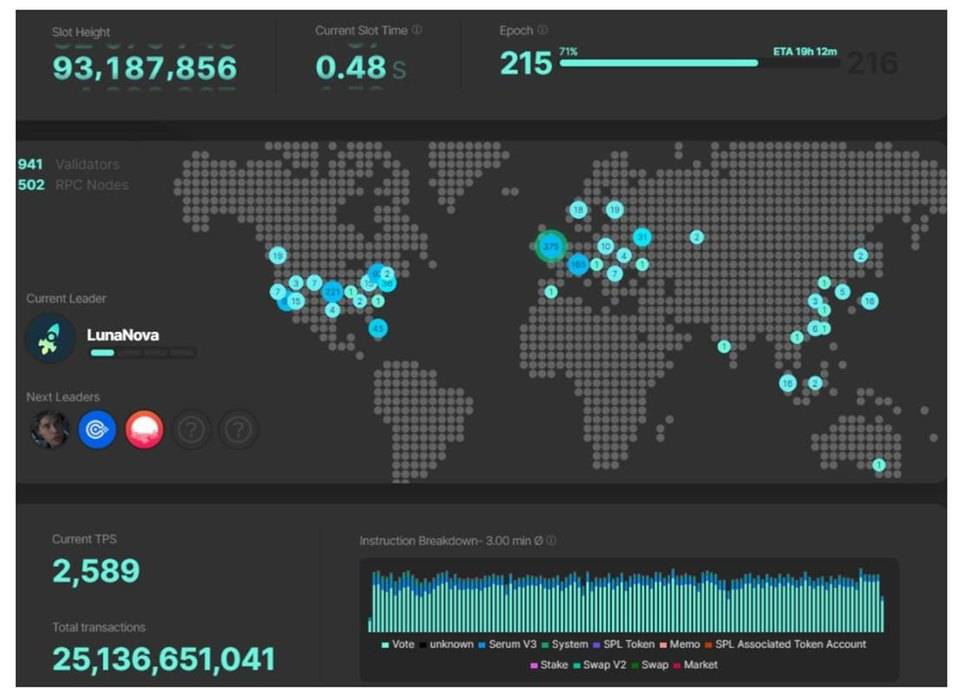Click the single node marker in Australia
The image size is (960, 694).
coord(879,464)
